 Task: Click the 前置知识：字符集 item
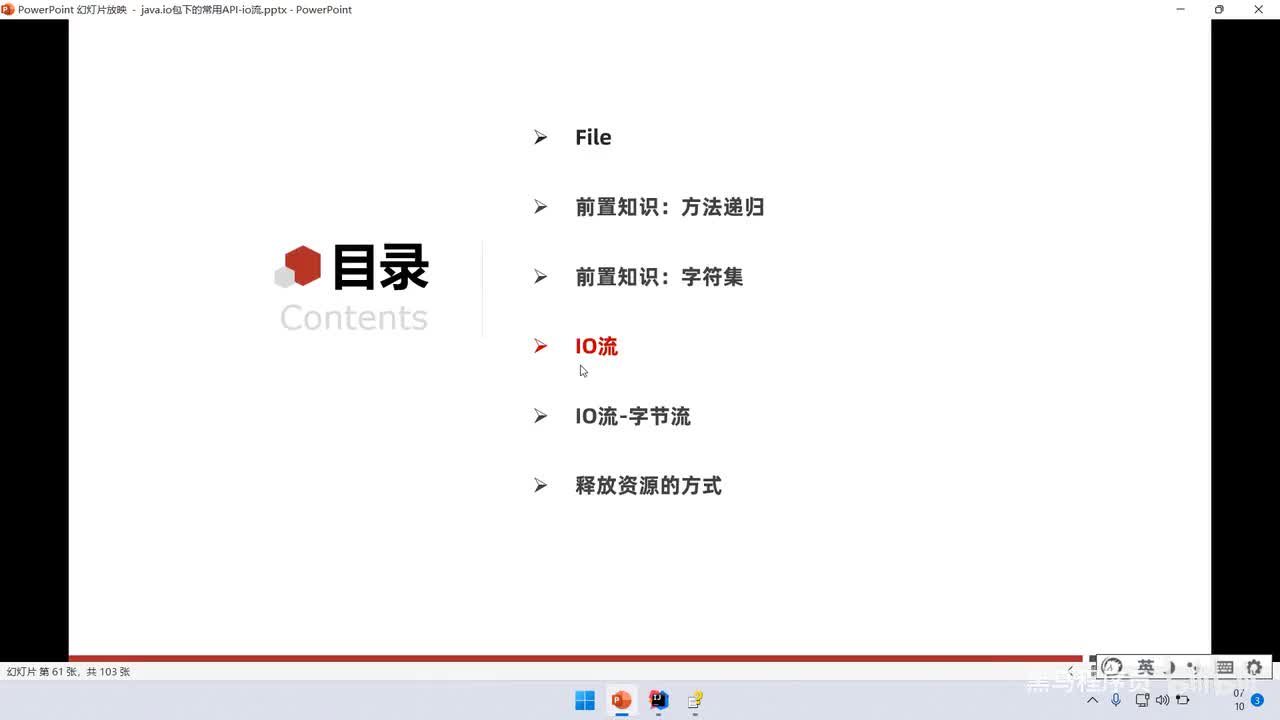tap(659, 277)
